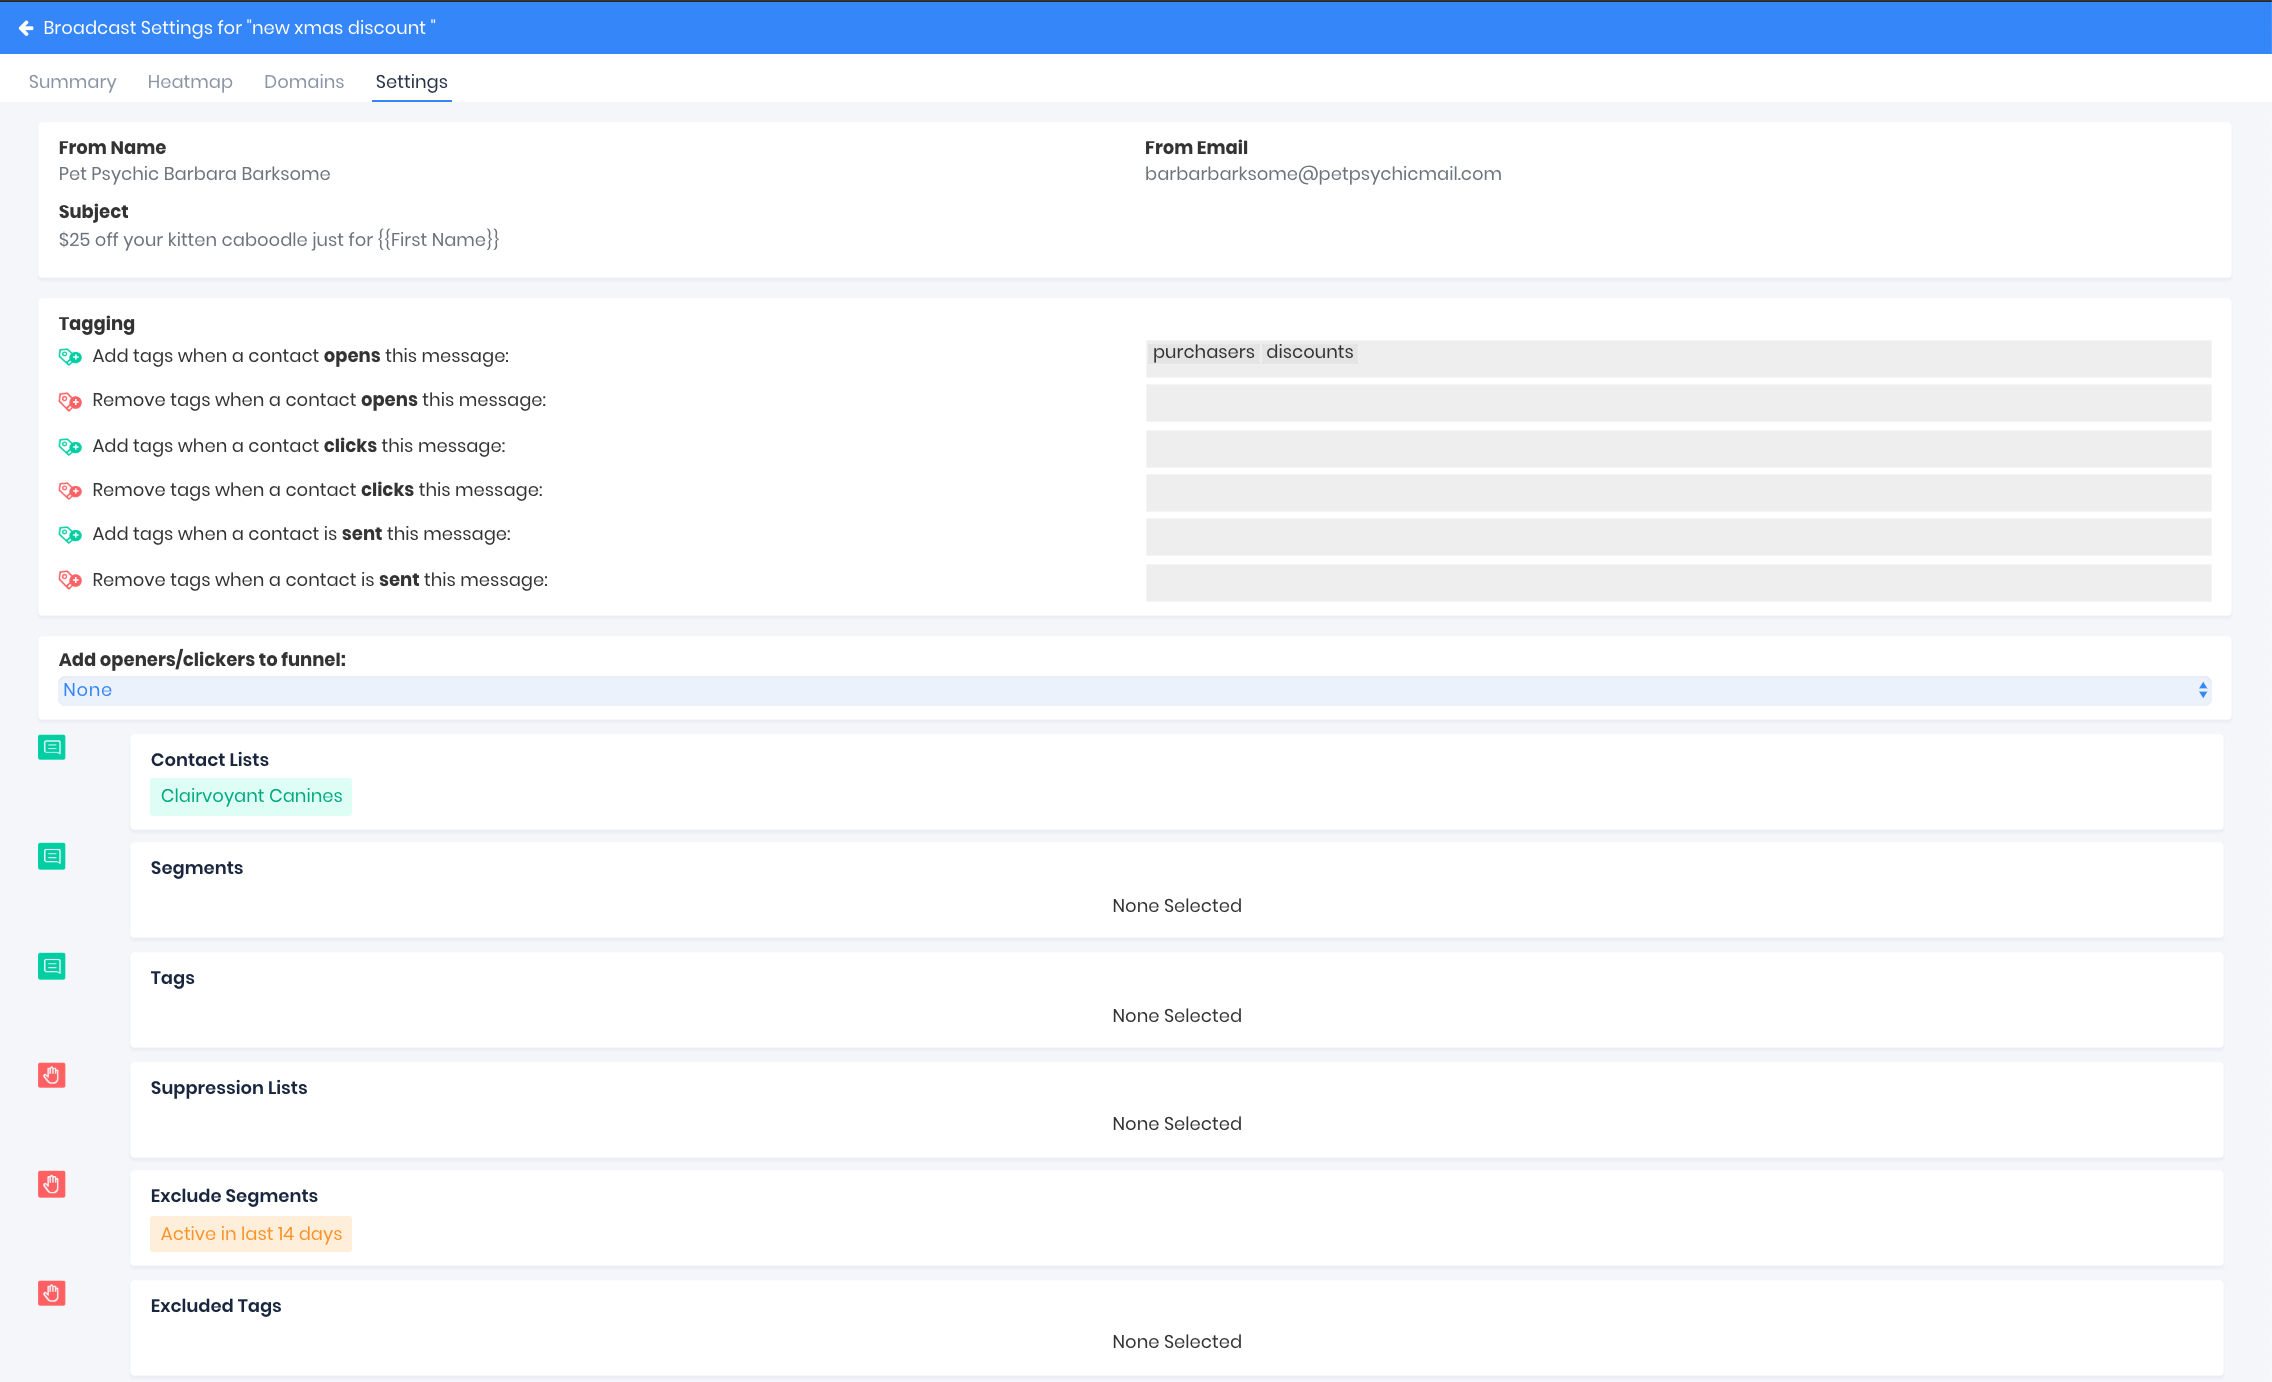Click the remove tags on opens field
This screenshot has height=1382, width=2272.
click(1678, 402)
